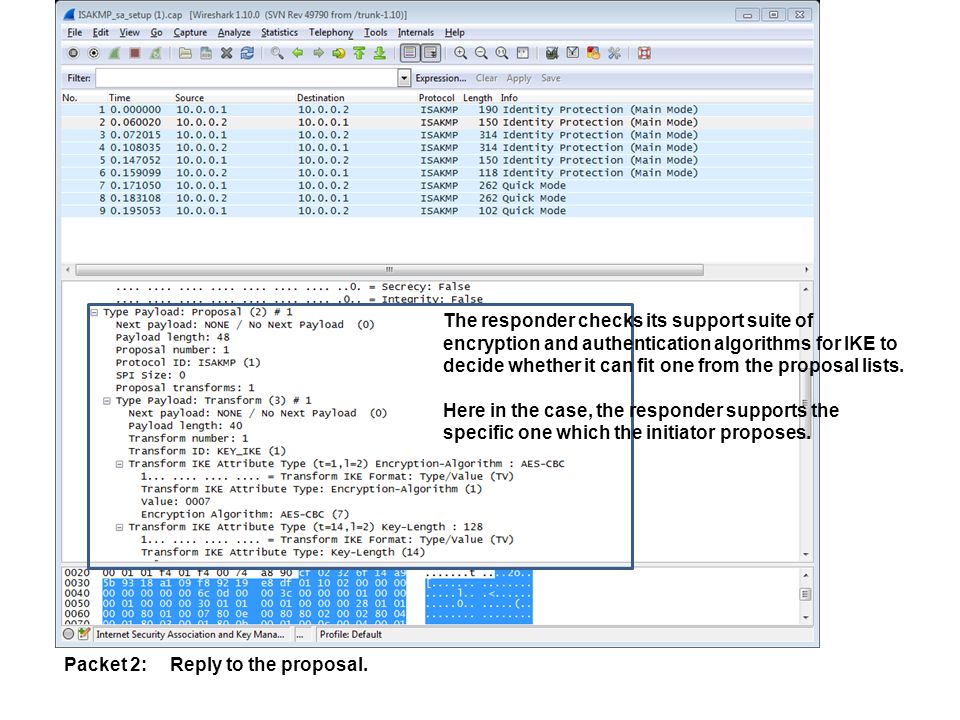Apply the display filter
Screen dimensions: 960x720
tap(519, 78)
